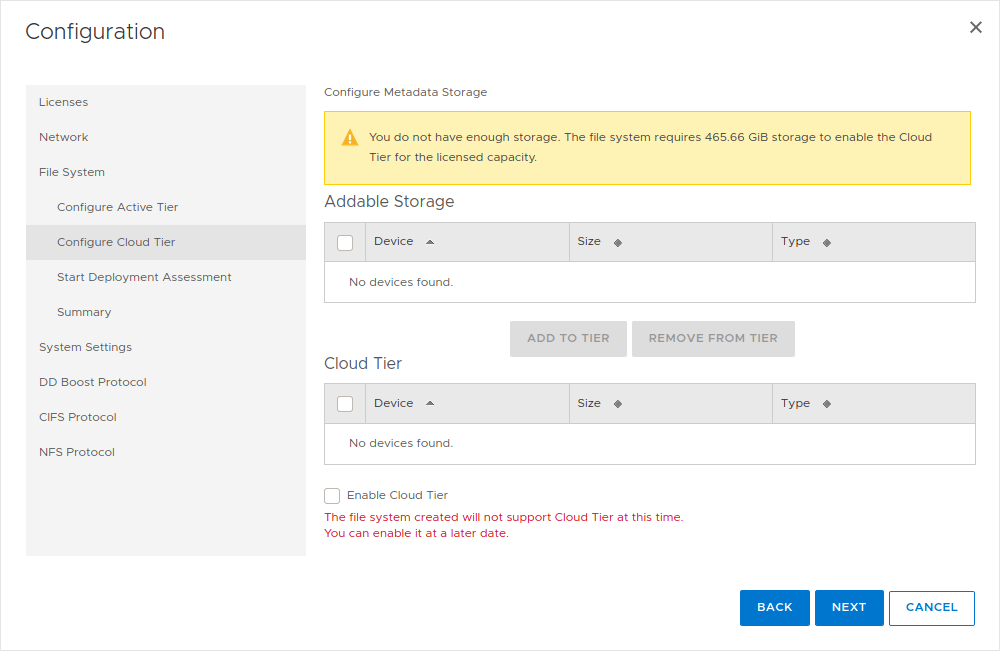Click REMOVE FROM TIER

click(x=713, y=339)
